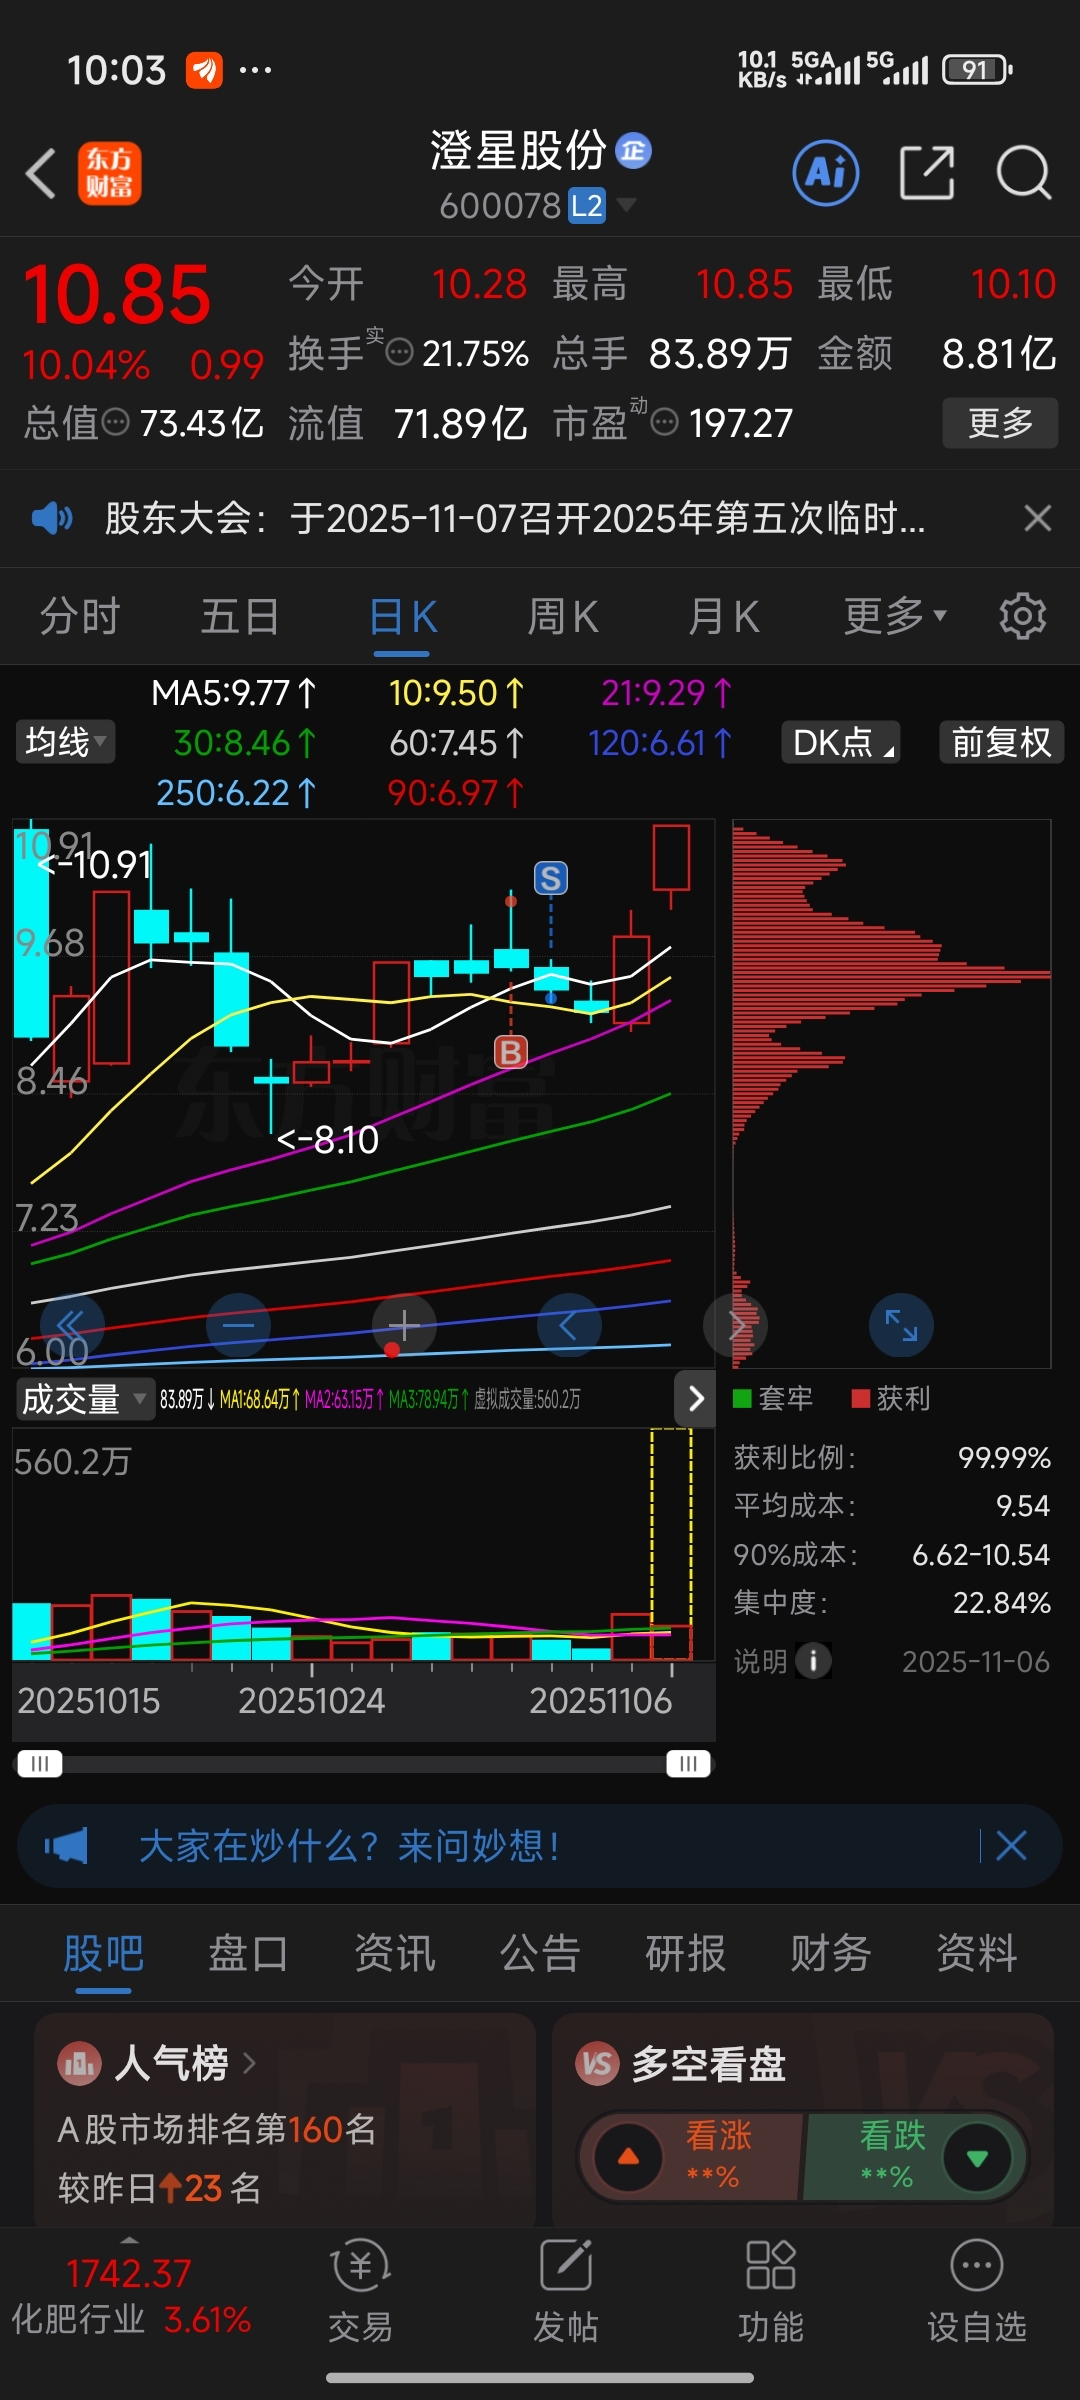Select the 股吧 tab

pyautogui.click(x=104, y=1953)
